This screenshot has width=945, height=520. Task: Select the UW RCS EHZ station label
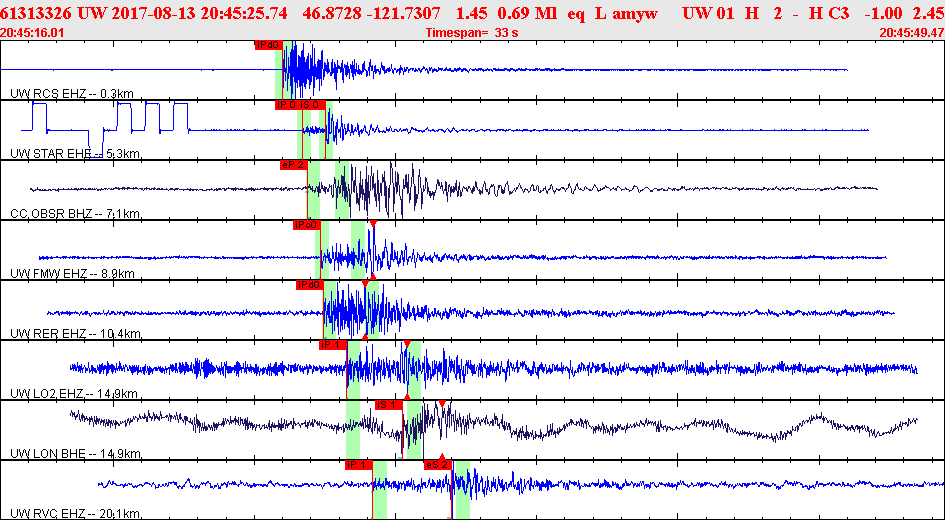pyautogui.click(x=71, y=93)
